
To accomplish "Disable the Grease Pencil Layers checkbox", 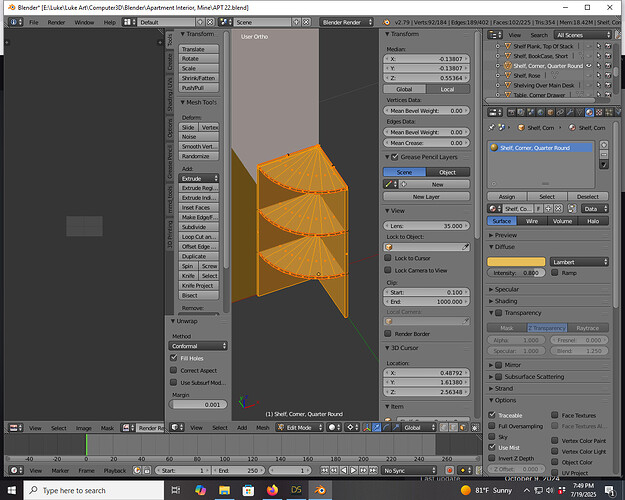I will (395, 157).
